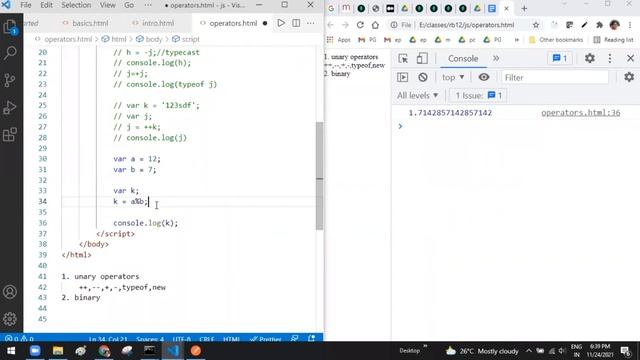
Task: Open a new Chrome tab
Action: click(524, 8)
